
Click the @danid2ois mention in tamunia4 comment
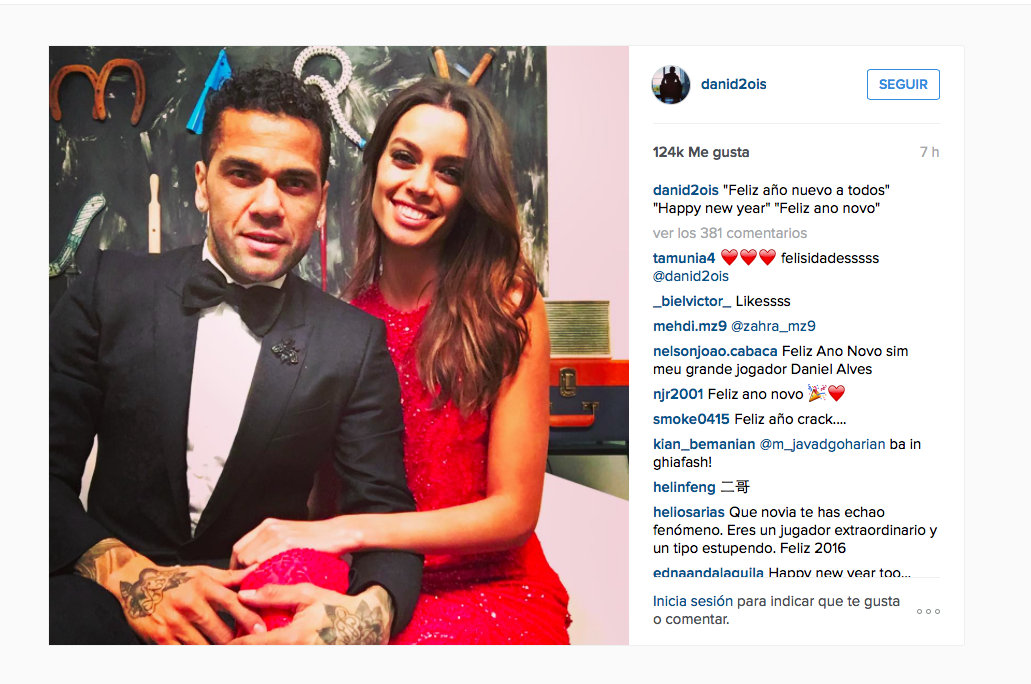[x=690, y=276]
